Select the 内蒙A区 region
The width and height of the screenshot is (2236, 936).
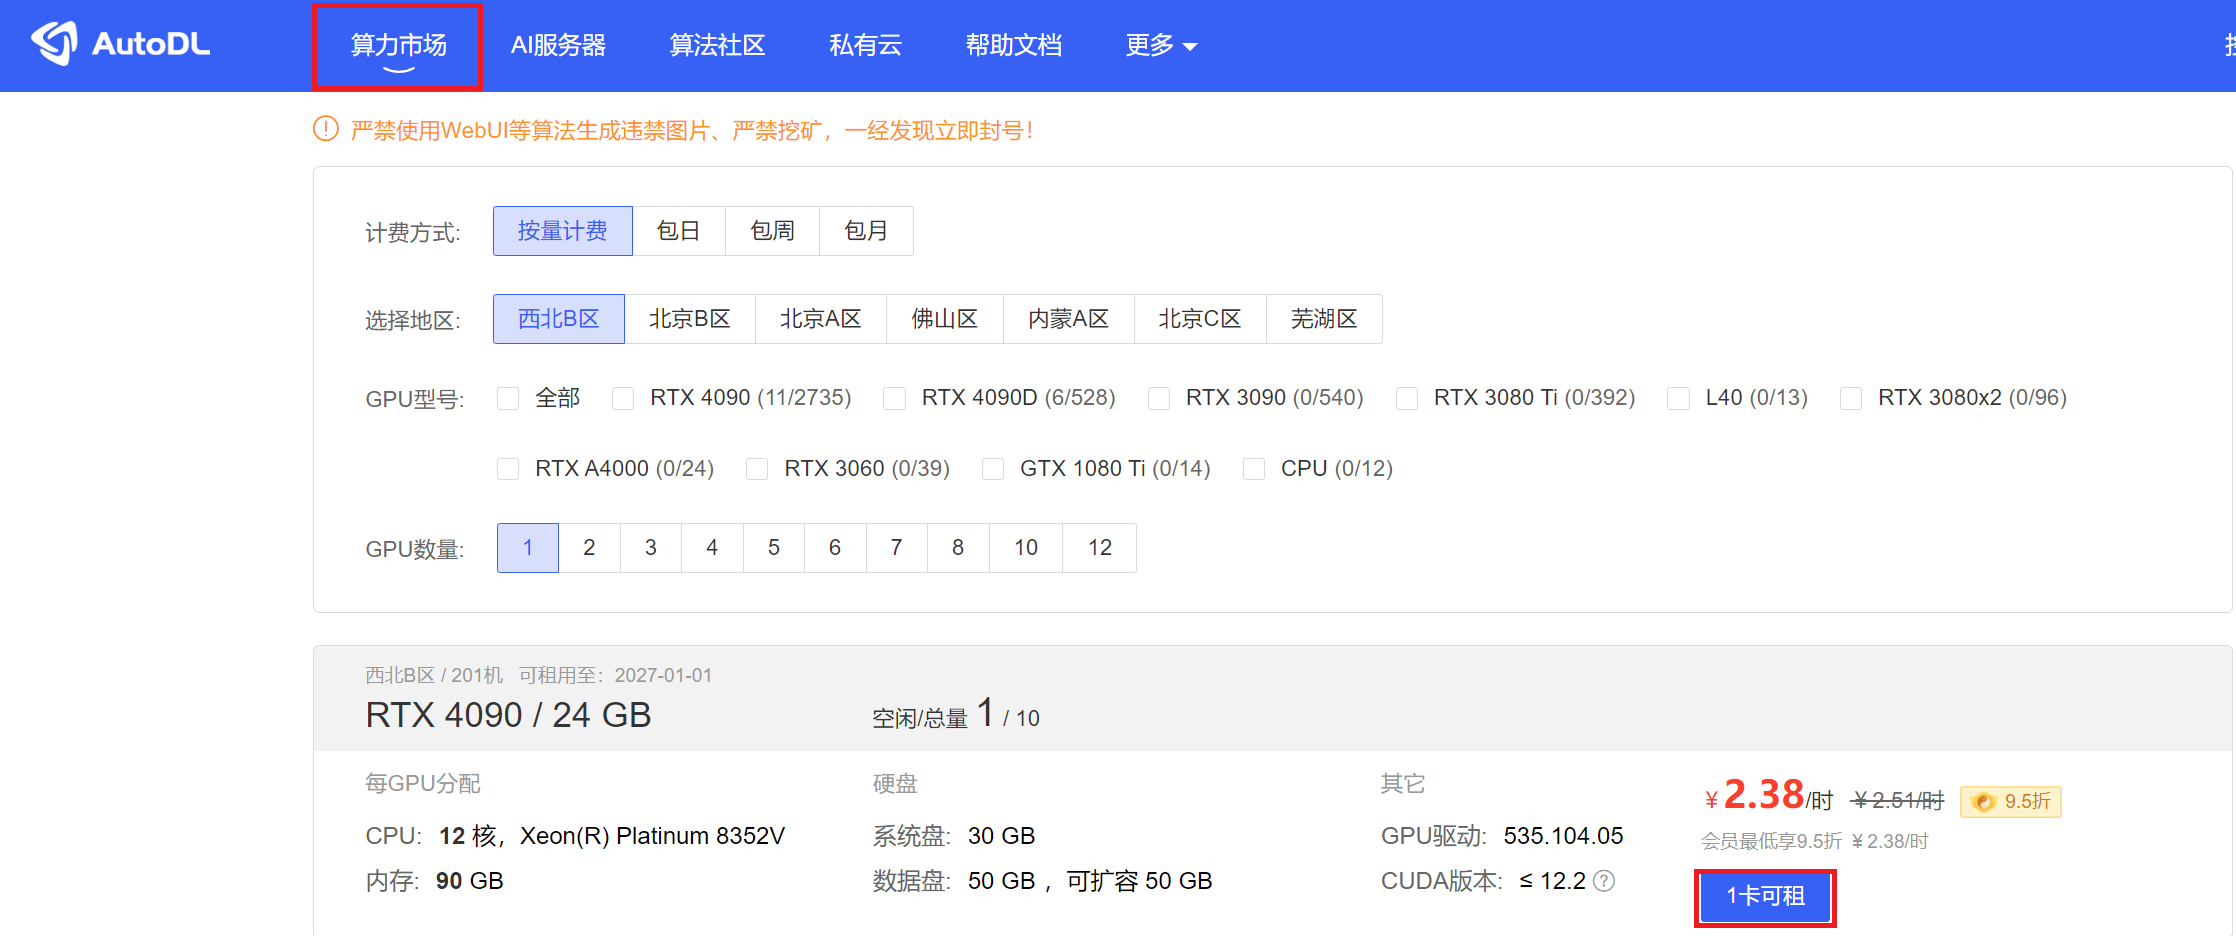tap(1069, 319)
